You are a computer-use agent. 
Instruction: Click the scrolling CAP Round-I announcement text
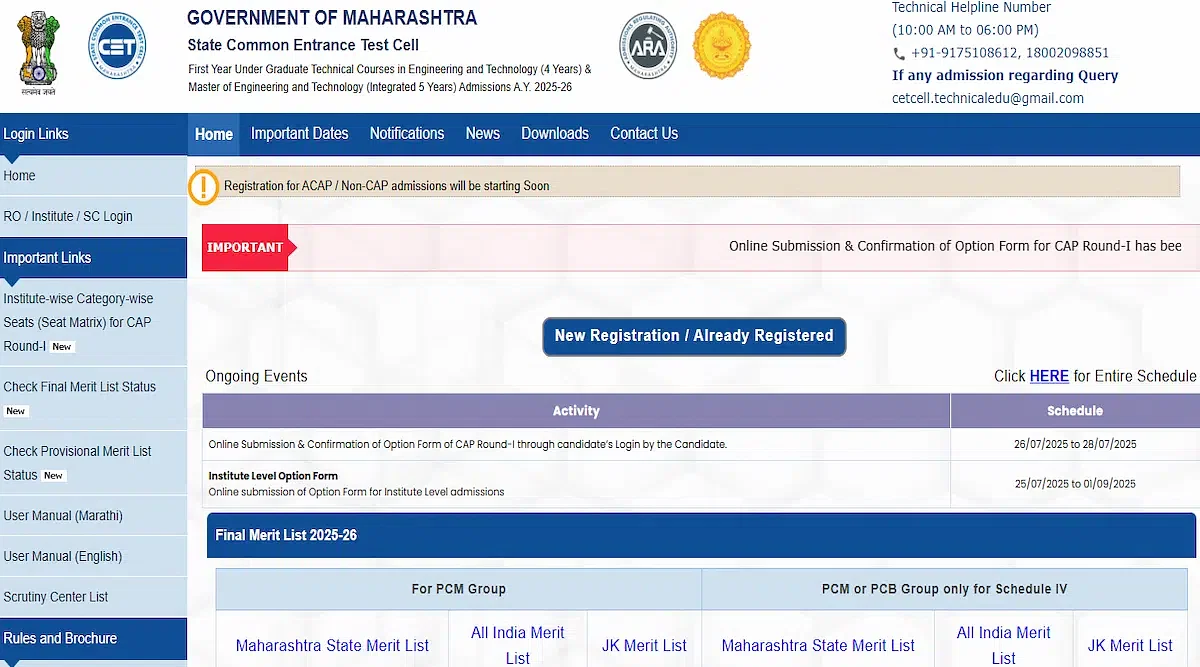point(955,246)
